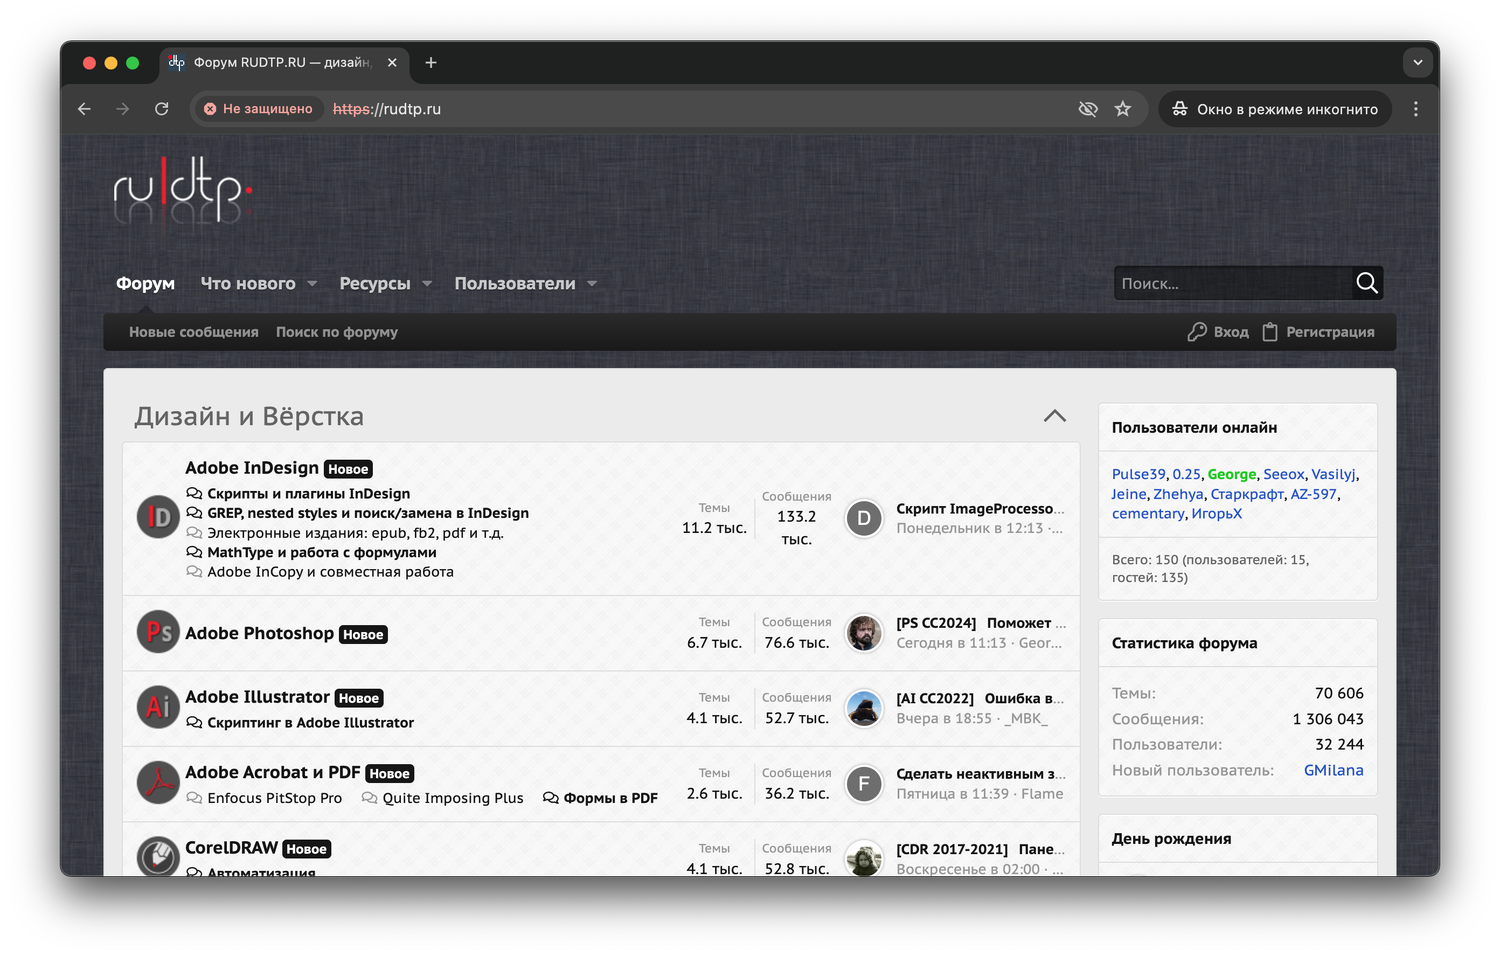Image resolution: width=1500 pixels, height=956 pixels.
Task: Open Enfocus PitStop Pro subforum
Action: pyautogui.click(x=274, y=798)
